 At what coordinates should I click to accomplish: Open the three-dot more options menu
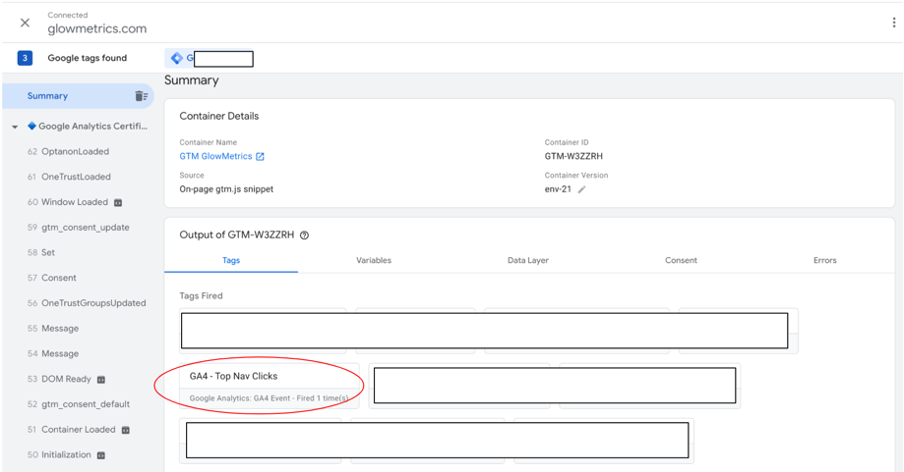click(x=894, y=22)
